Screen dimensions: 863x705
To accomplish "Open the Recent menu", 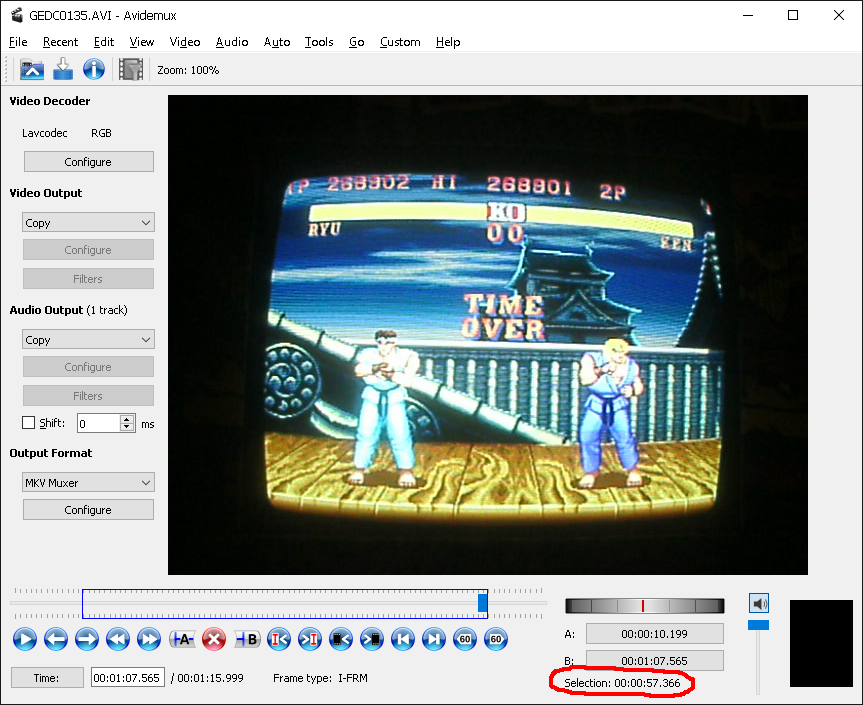I will (x=61, y=42).
